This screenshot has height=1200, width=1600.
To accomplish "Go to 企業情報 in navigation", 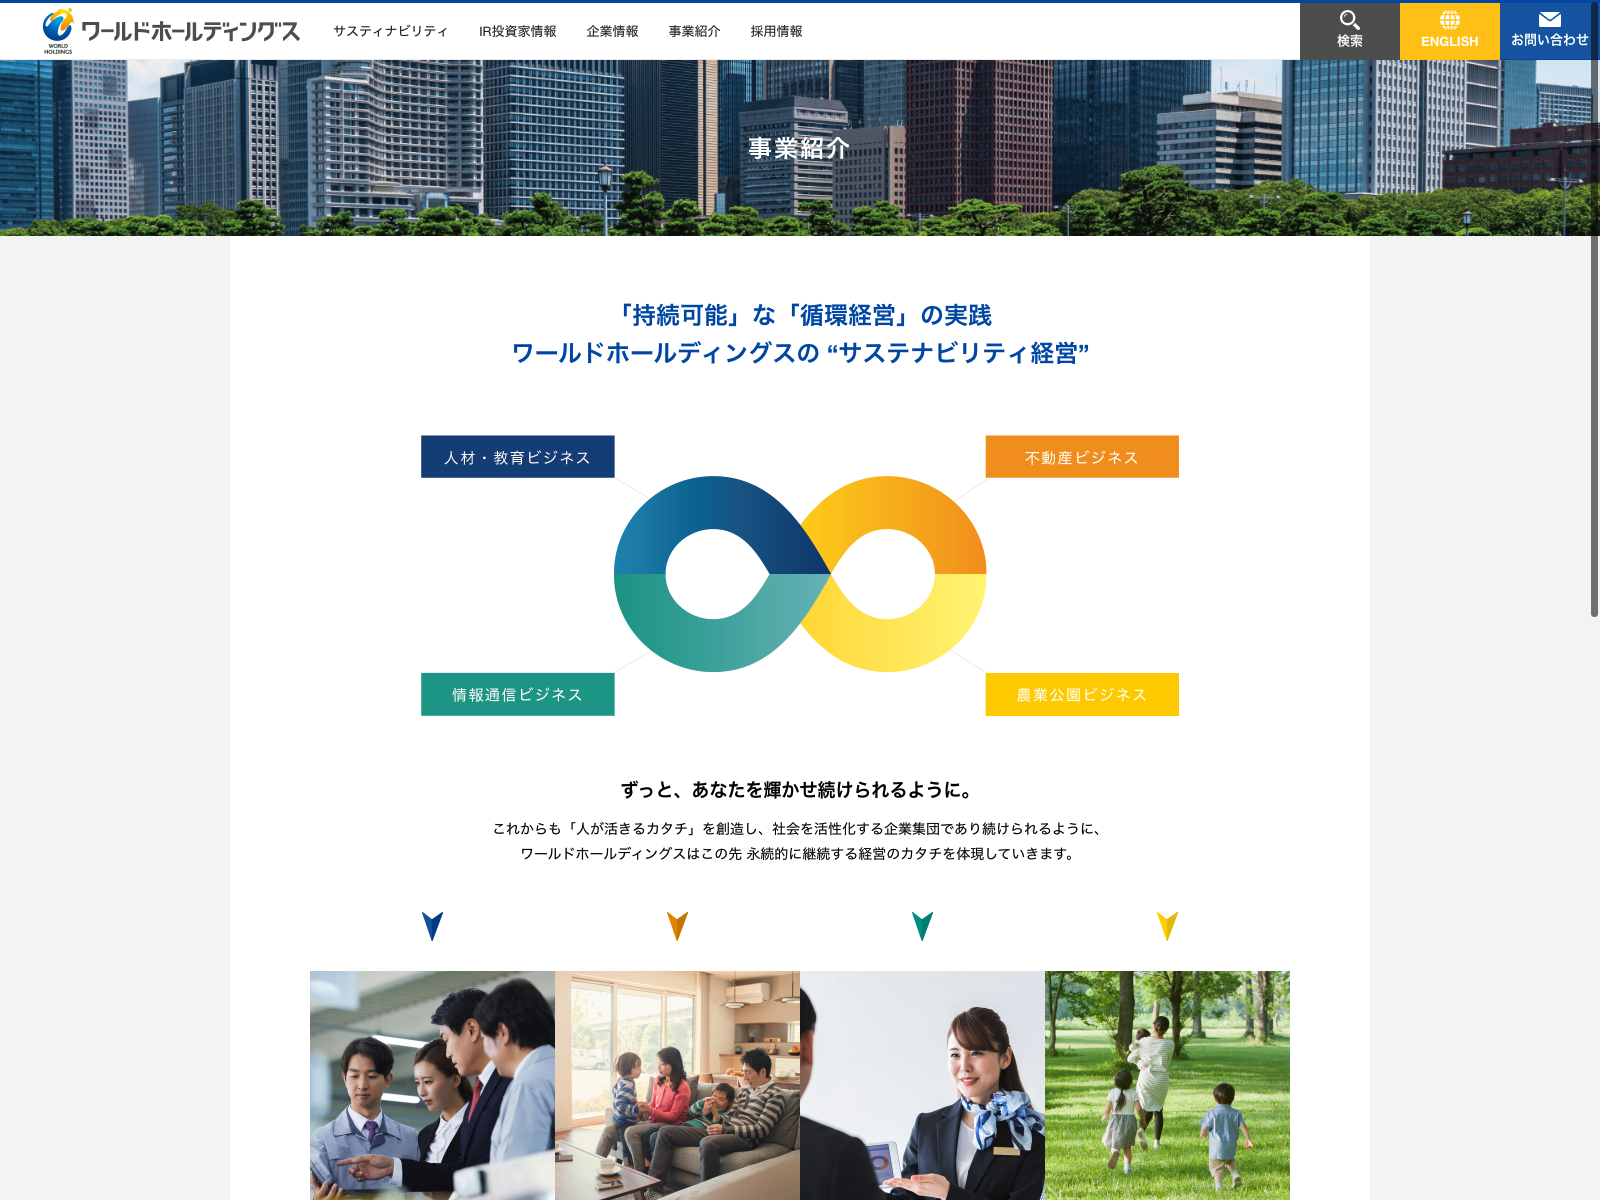I will pos(612,31).
